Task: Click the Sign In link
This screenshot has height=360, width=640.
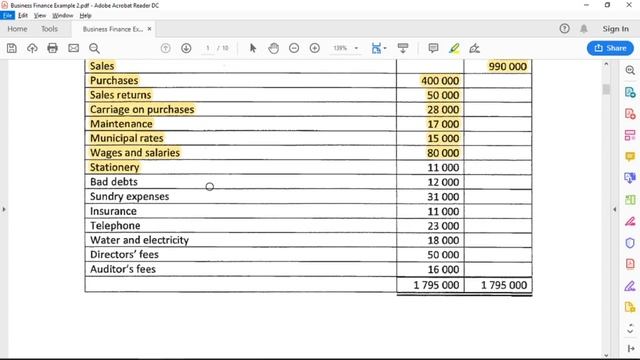Action: click(x=616, y=29)
